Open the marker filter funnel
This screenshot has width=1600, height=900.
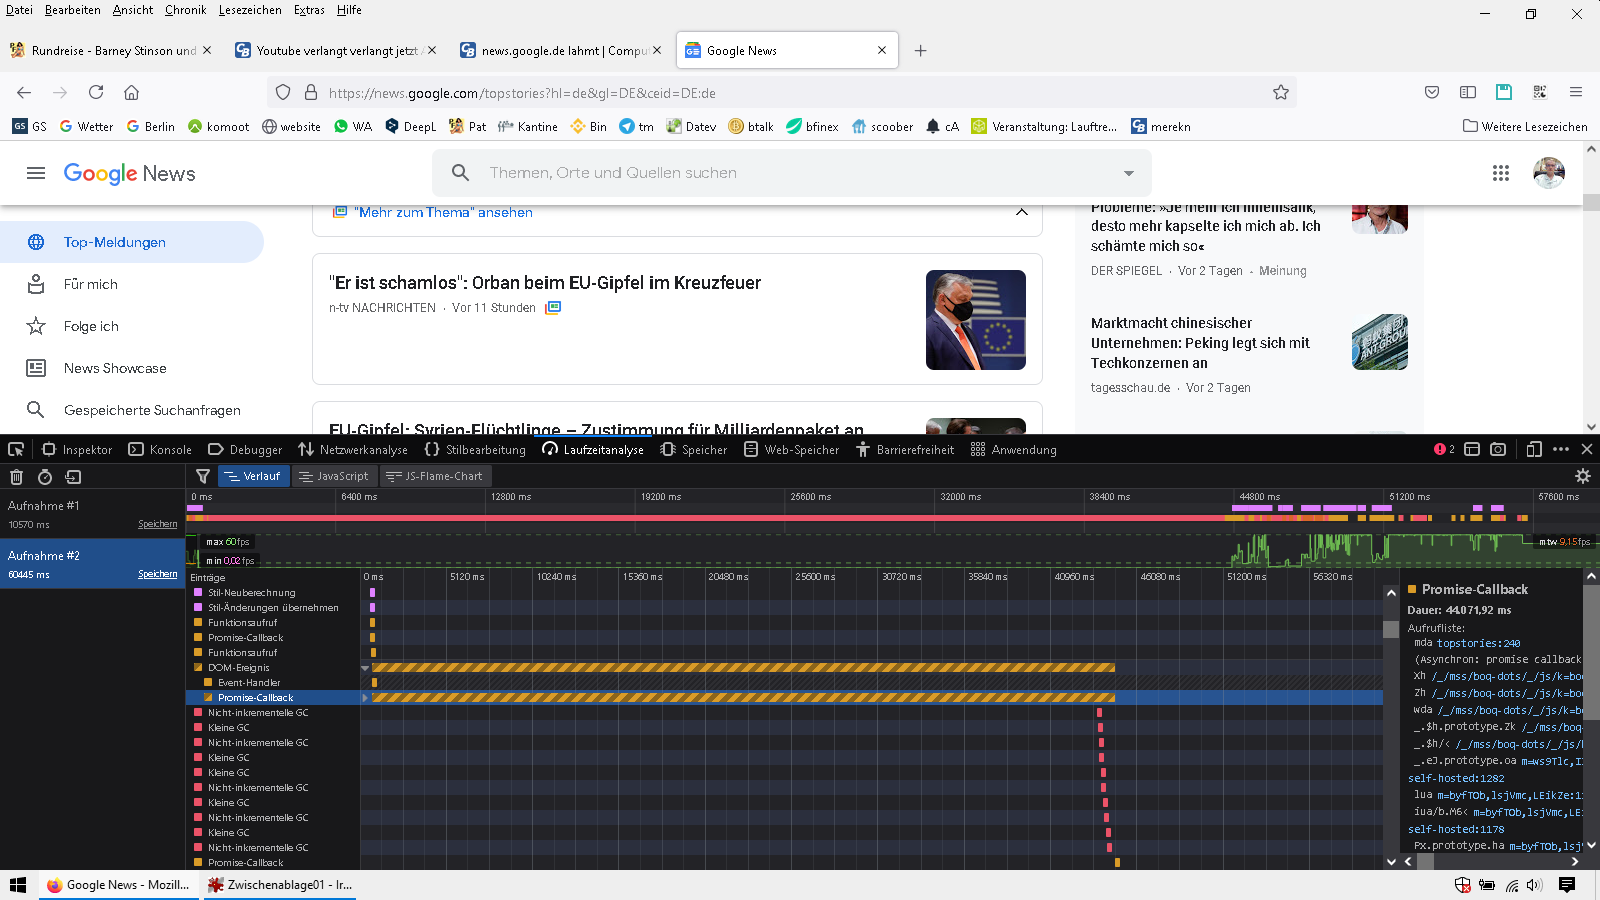click(203, 477)
